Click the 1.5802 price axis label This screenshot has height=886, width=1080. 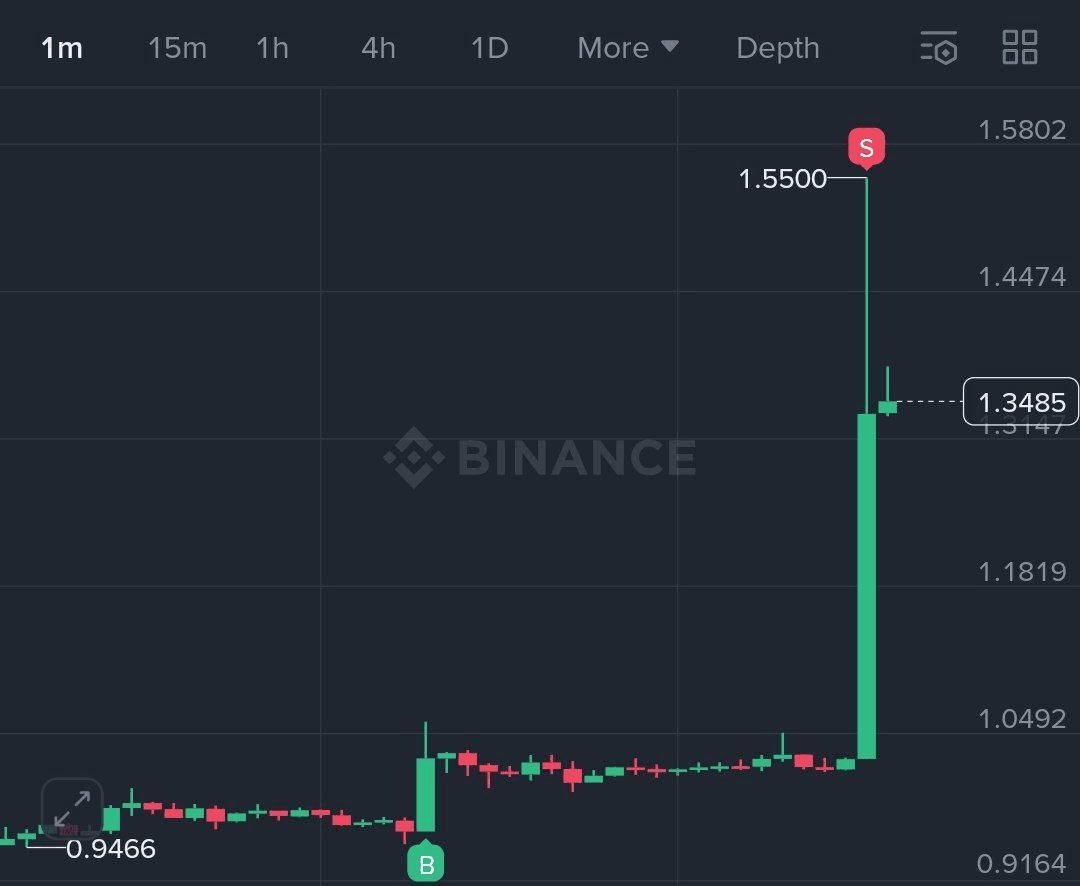[1022, 130]
